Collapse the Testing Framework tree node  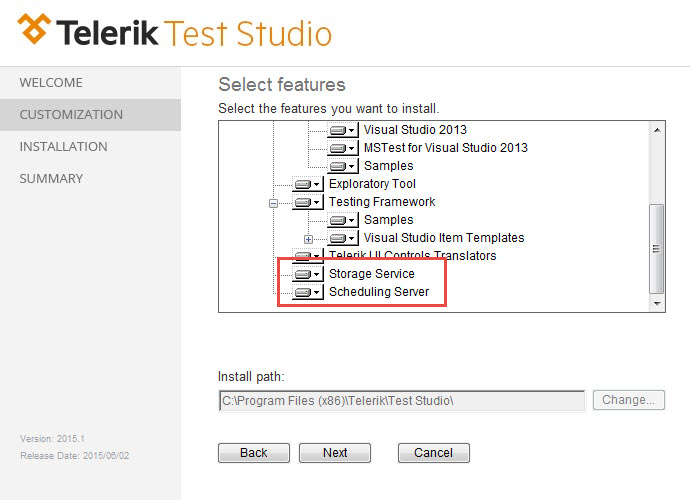273,203
